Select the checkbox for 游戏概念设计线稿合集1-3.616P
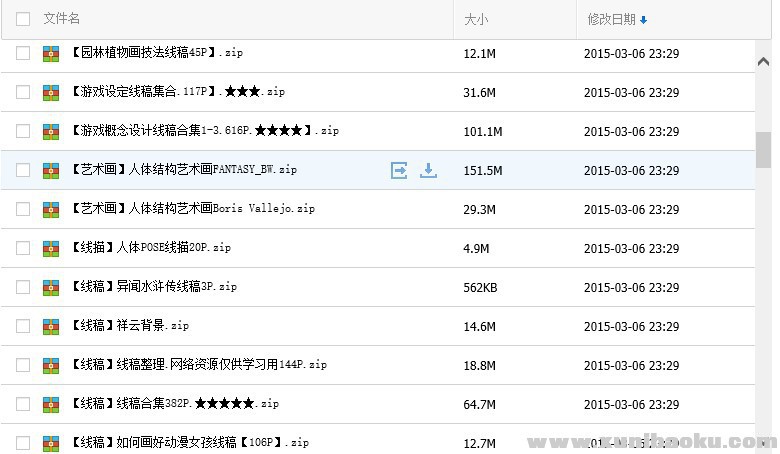780x454 pixels. point(23,131)
